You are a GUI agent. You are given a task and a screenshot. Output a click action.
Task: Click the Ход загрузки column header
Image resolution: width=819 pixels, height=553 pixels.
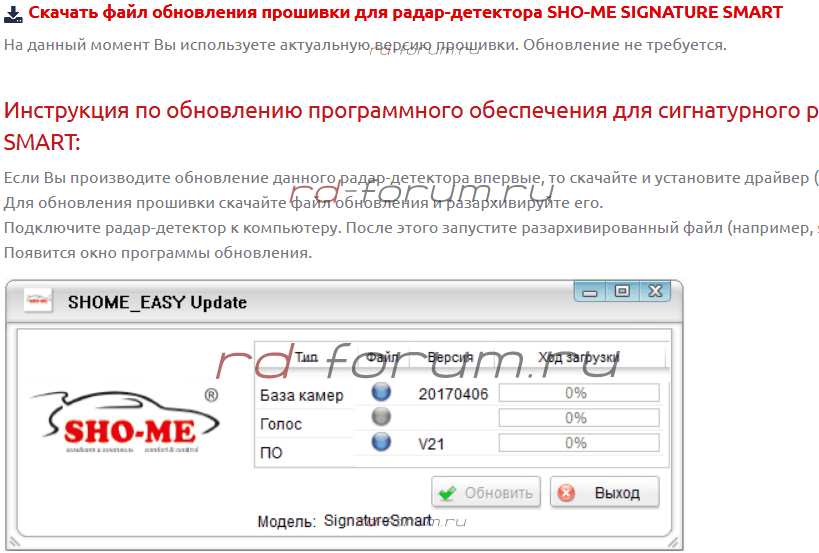[x=579, y=357]
